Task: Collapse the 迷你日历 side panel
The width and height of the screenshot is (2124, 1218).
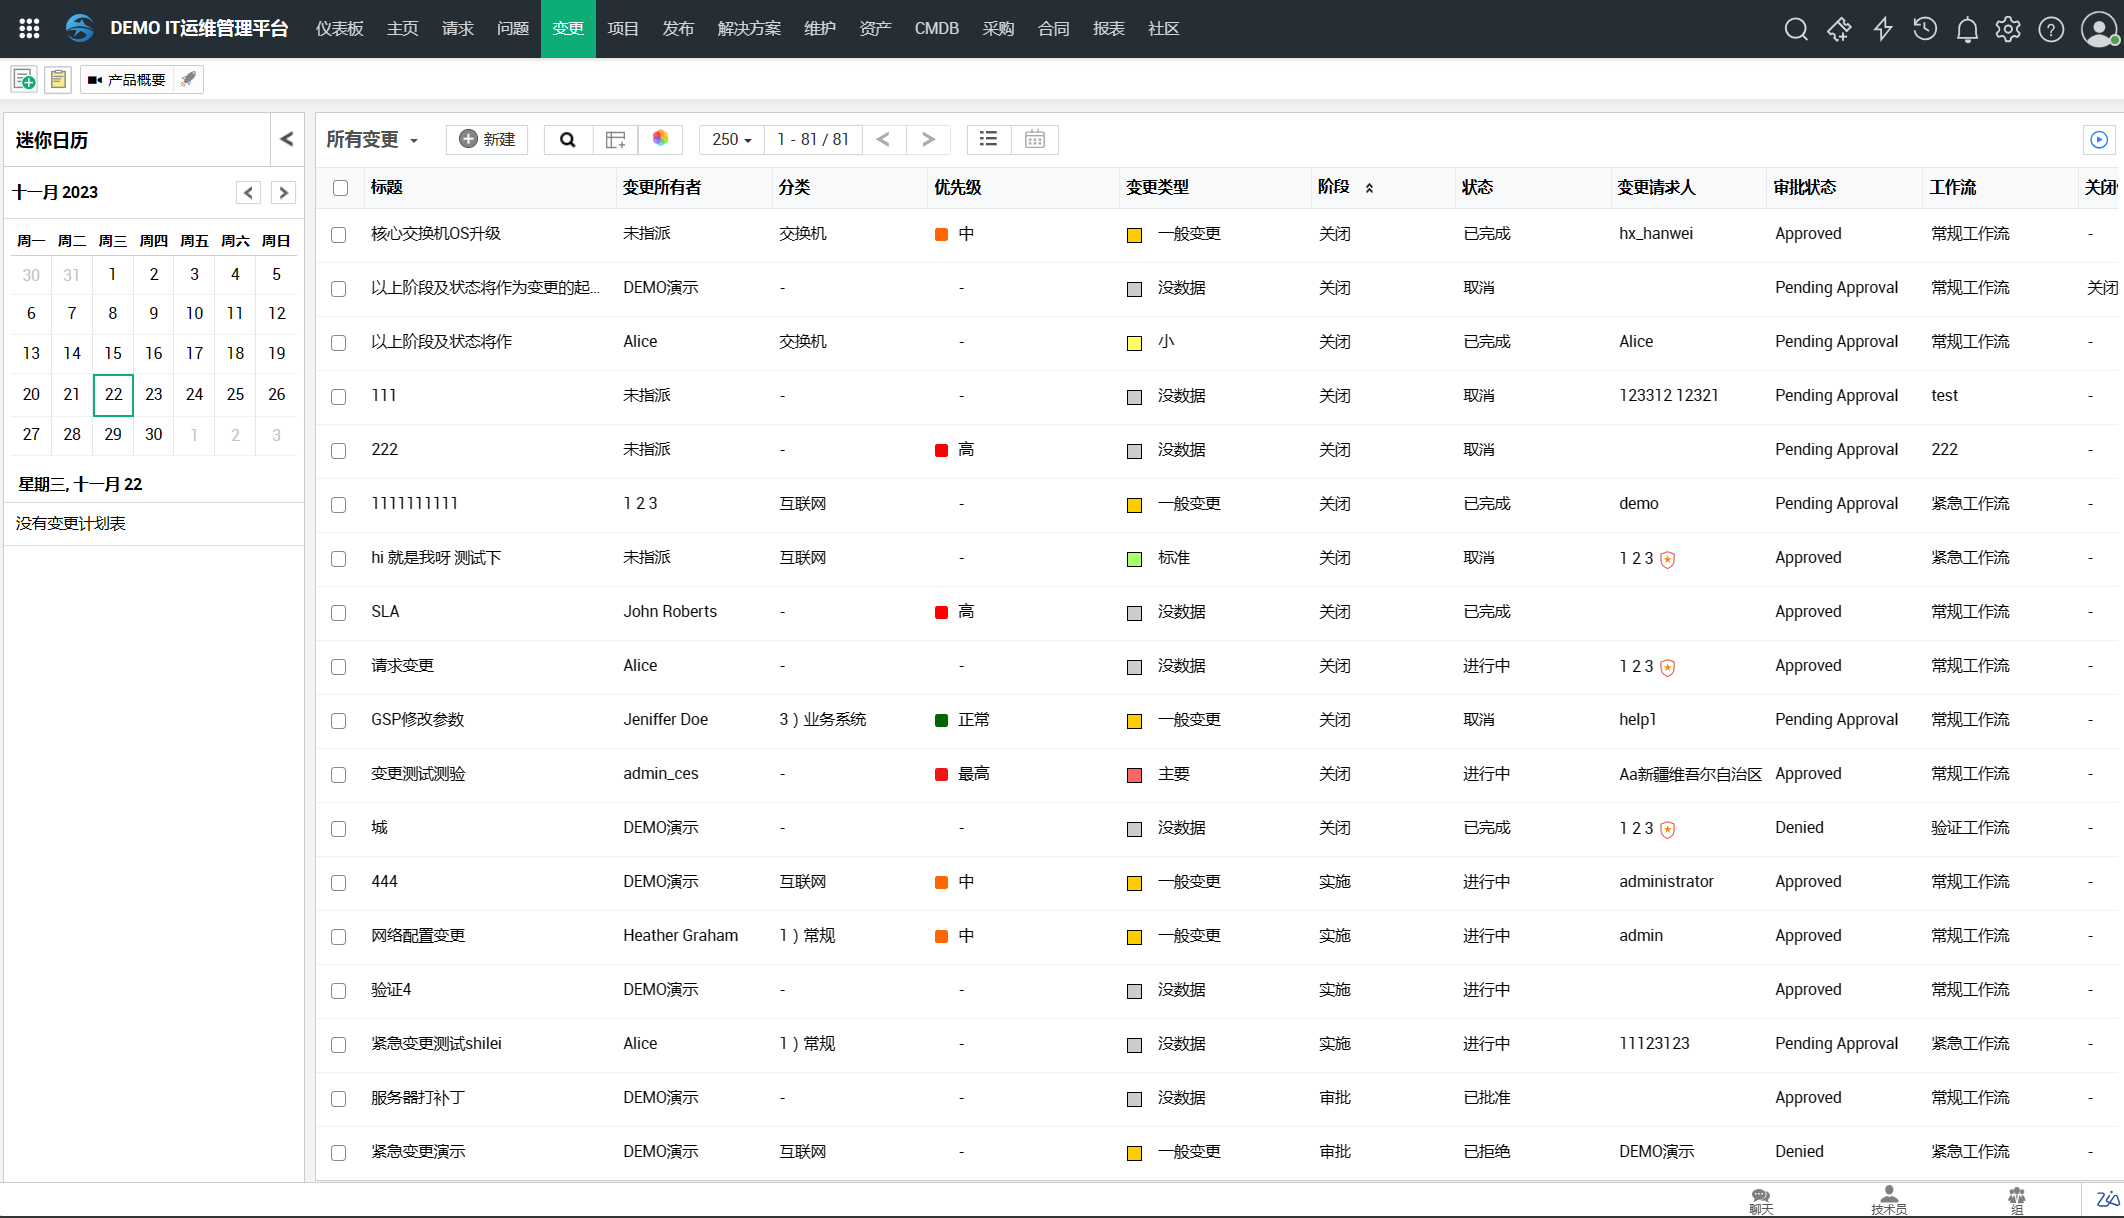Action: [x=287, y=139]
